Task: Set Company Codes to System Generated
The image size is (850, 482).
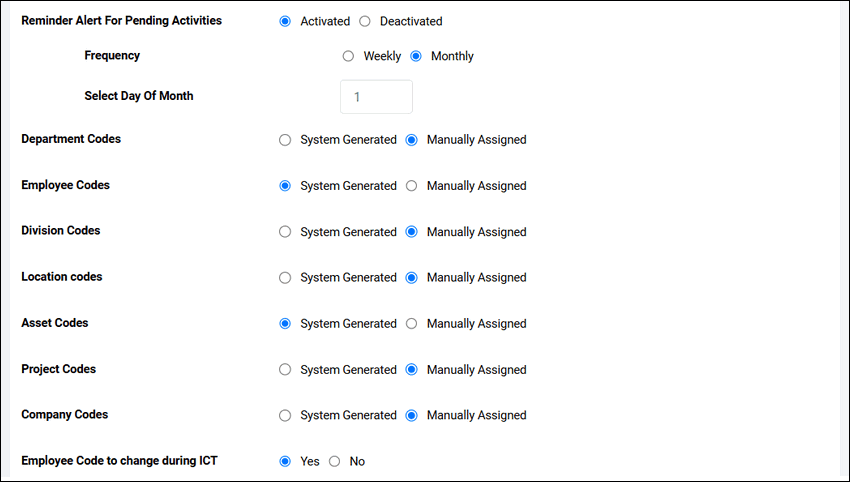Action: pos(285,415)
